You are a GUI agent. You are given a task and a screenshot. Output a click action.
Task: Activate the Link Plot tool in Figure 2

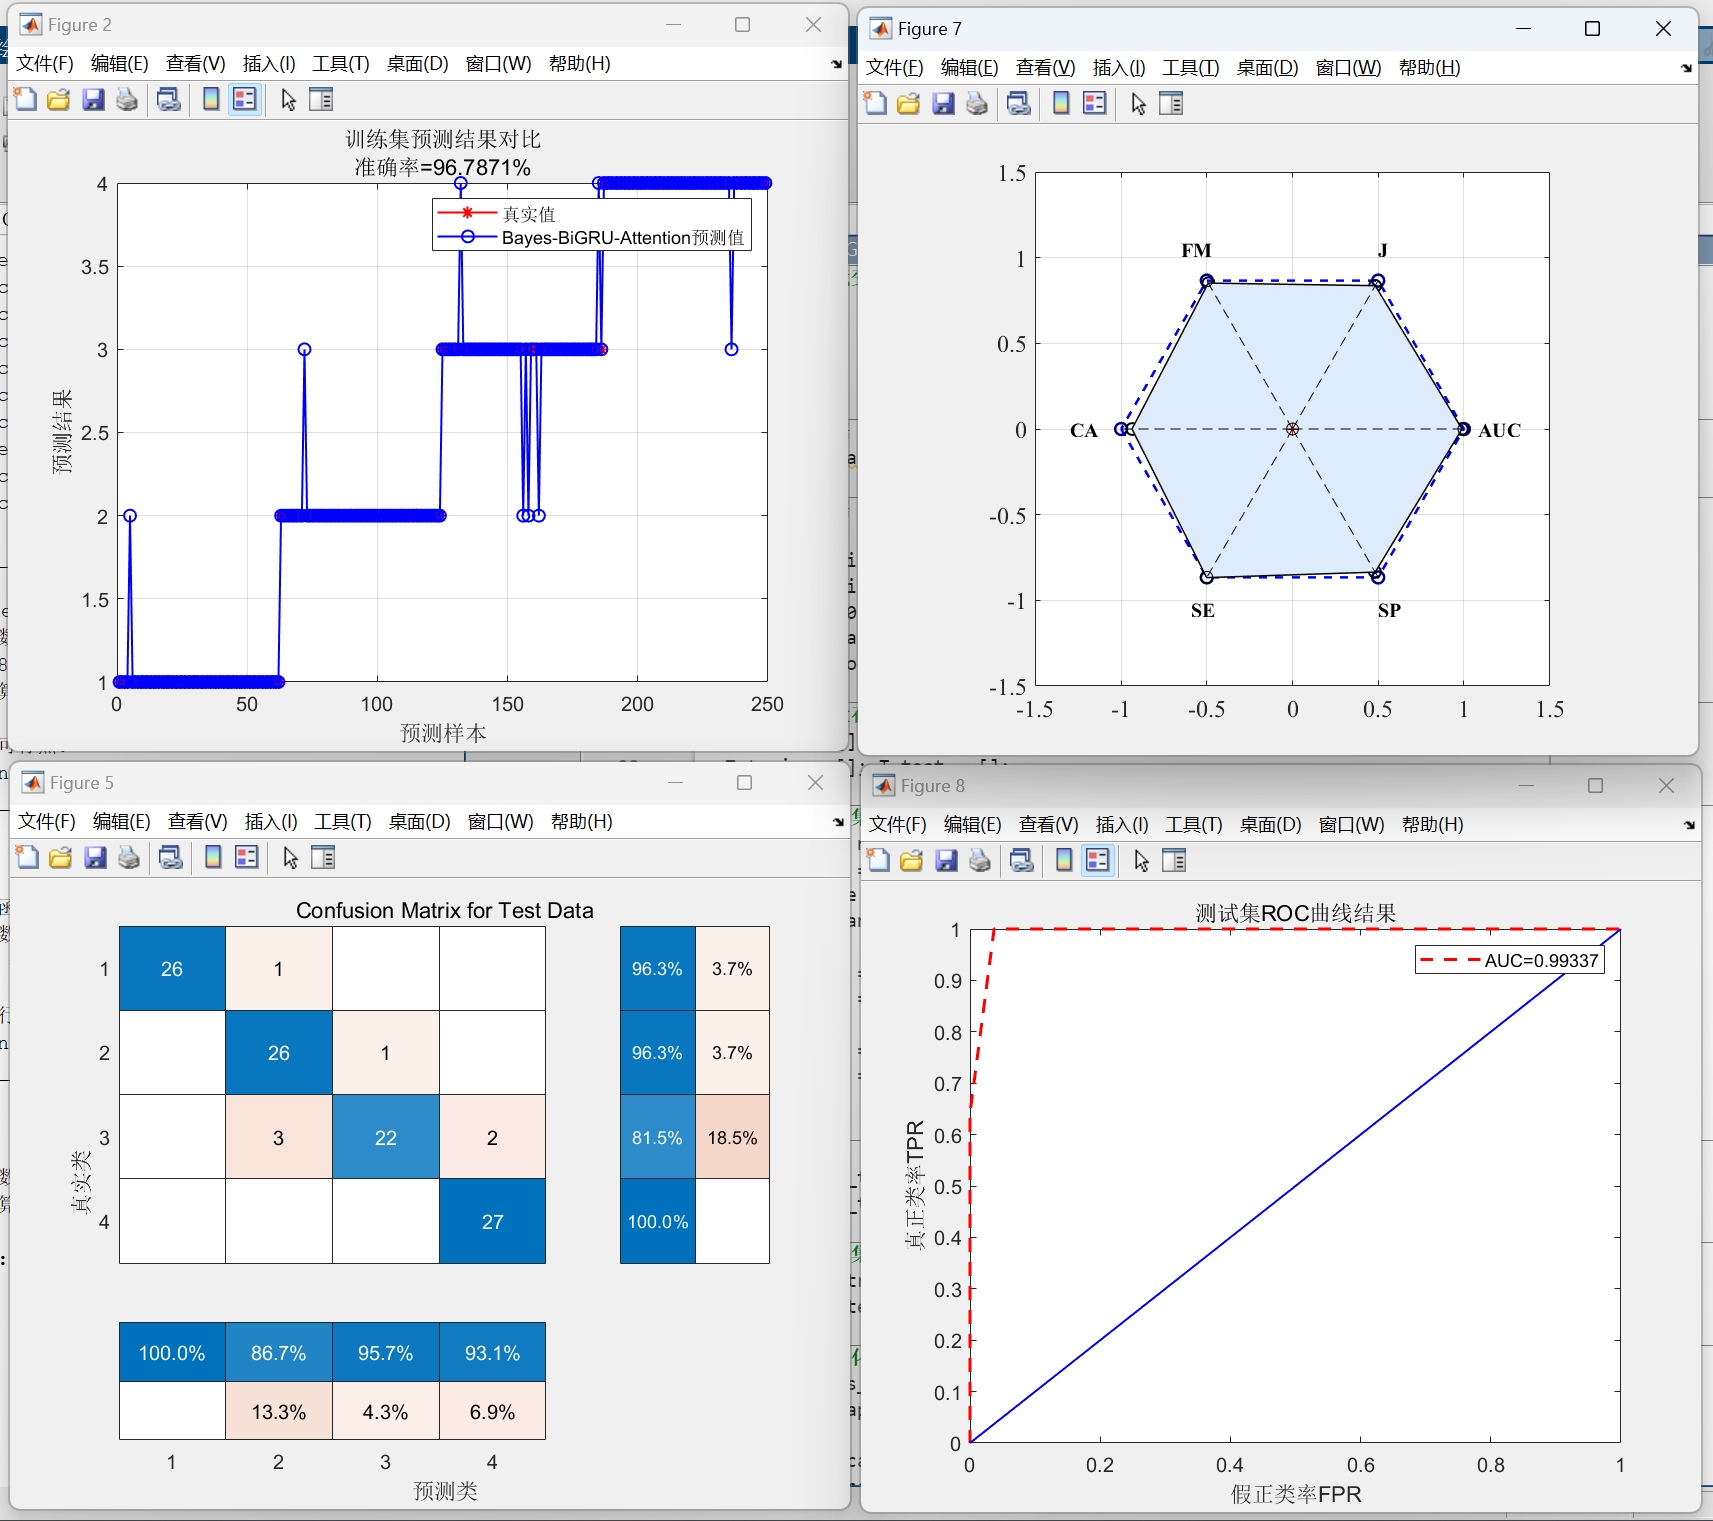168,99
